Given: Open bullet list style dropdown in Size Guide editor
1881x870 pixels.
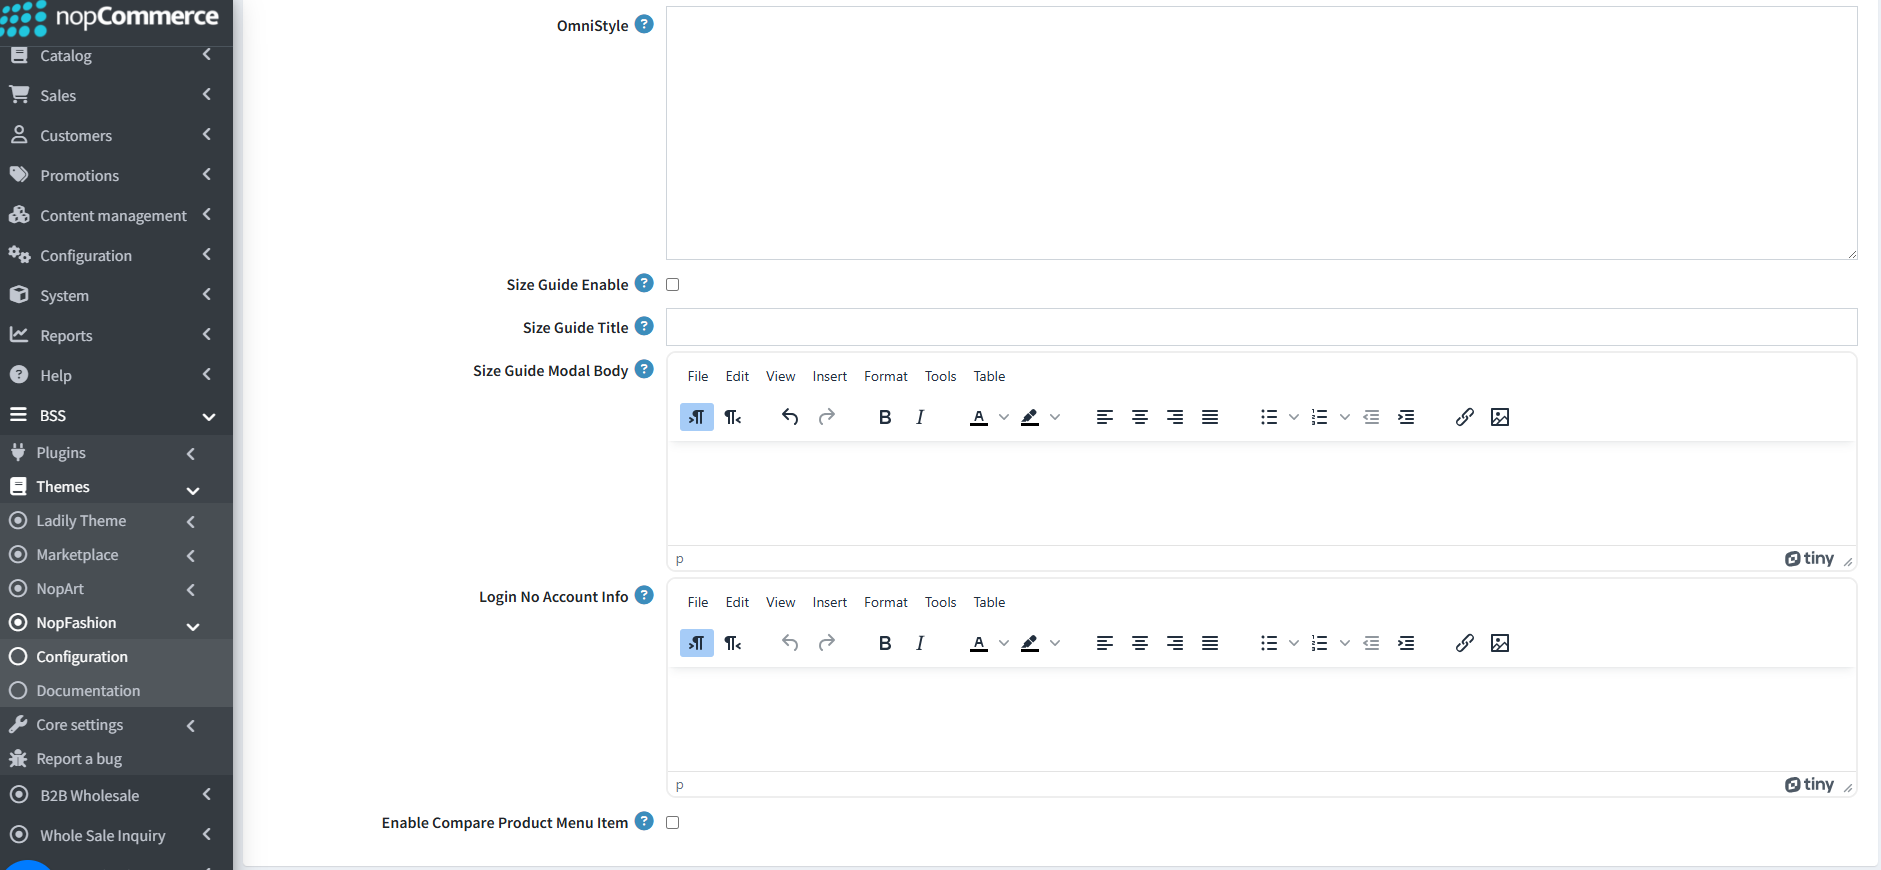Looking at the screenshot, I should point(1294,417).
